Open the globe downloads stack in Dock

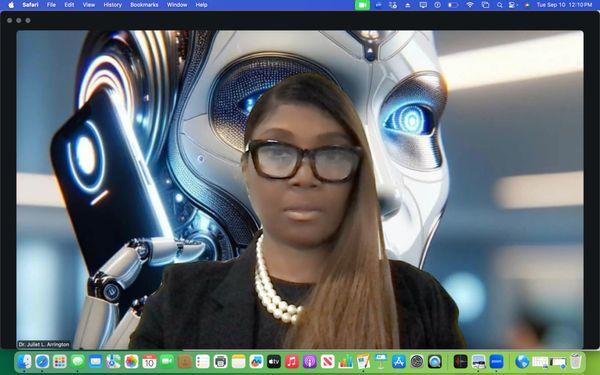pos(522,361)
